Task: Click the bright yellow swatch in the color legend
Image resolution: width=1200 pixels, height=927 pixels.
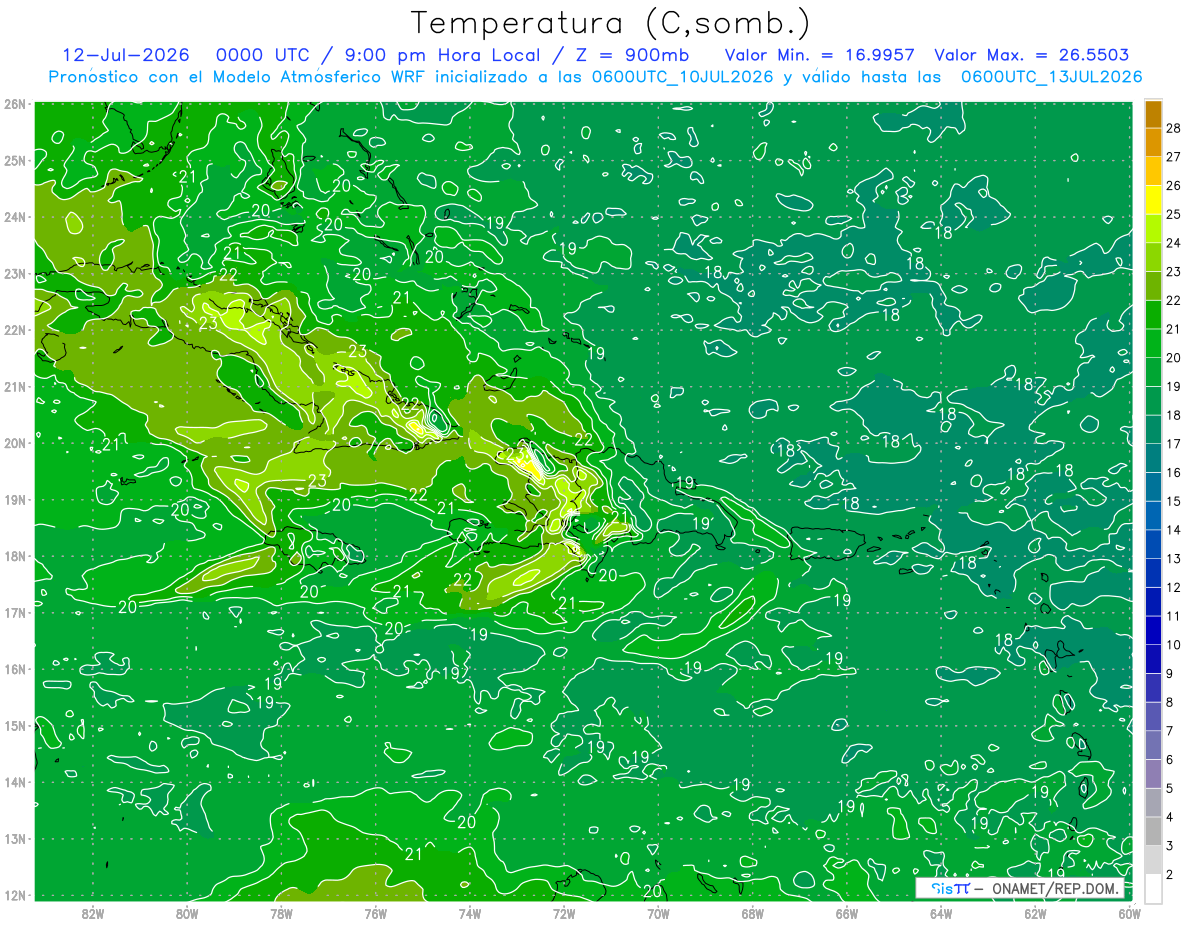Action: point(1153,200)
